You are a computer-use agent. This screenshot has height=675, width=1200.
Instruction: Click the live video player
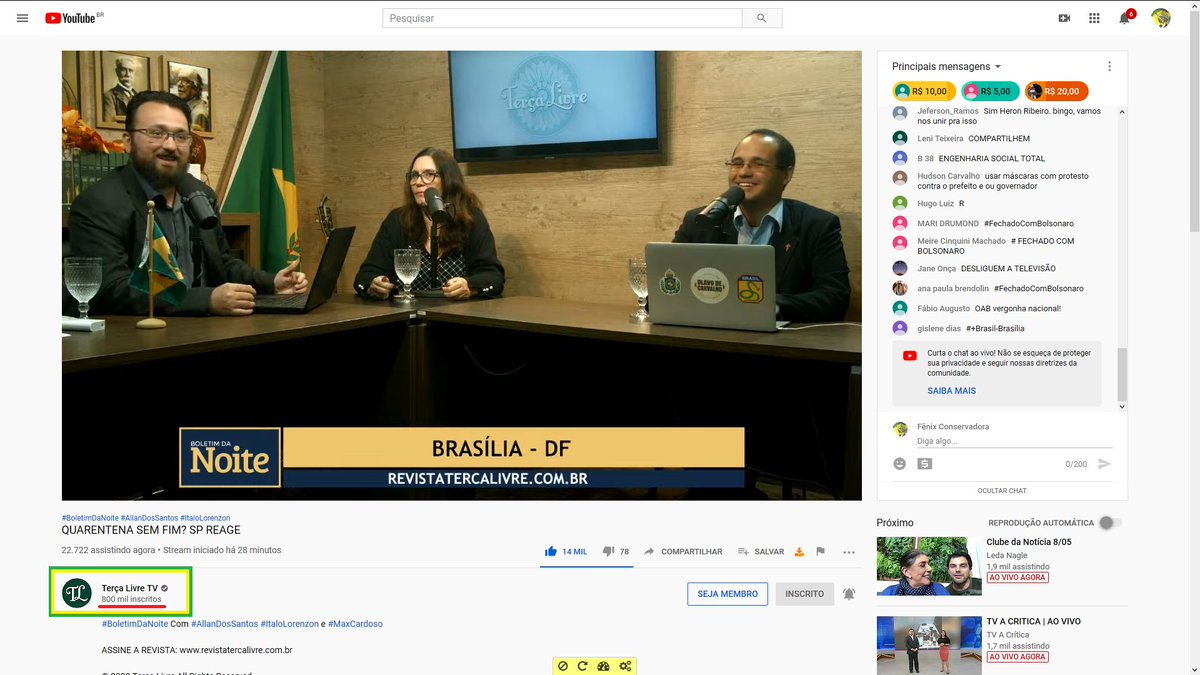462,276
